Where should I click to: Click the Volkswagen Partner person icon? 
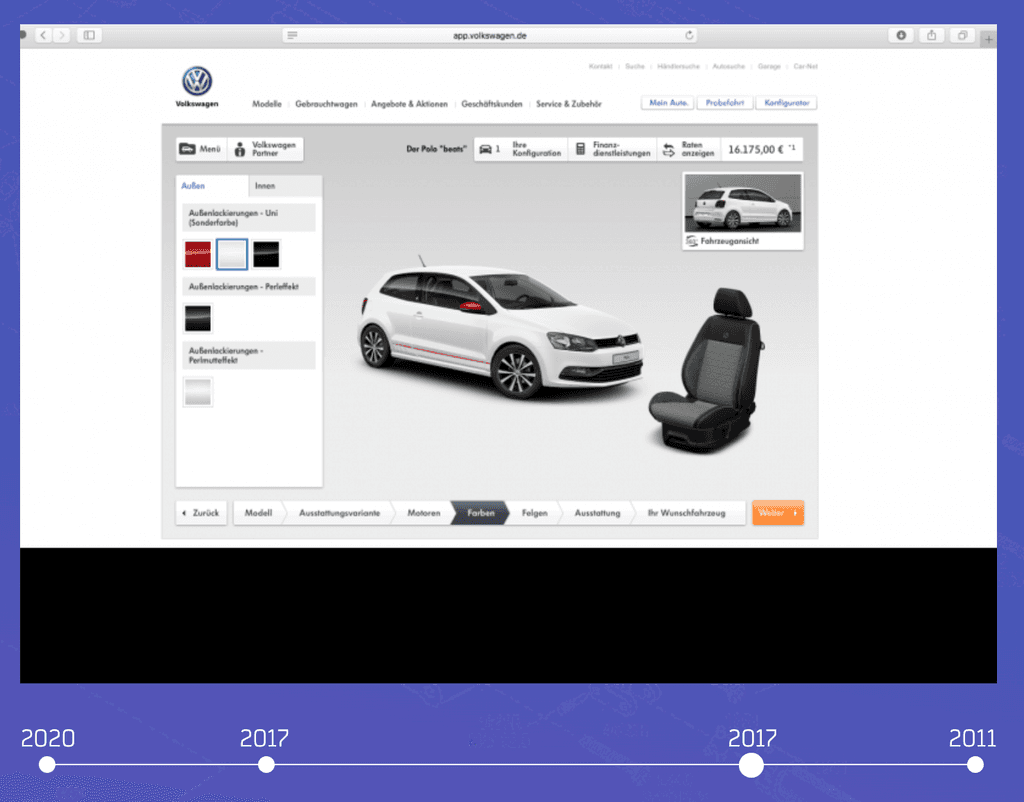[x=240, y=150]
